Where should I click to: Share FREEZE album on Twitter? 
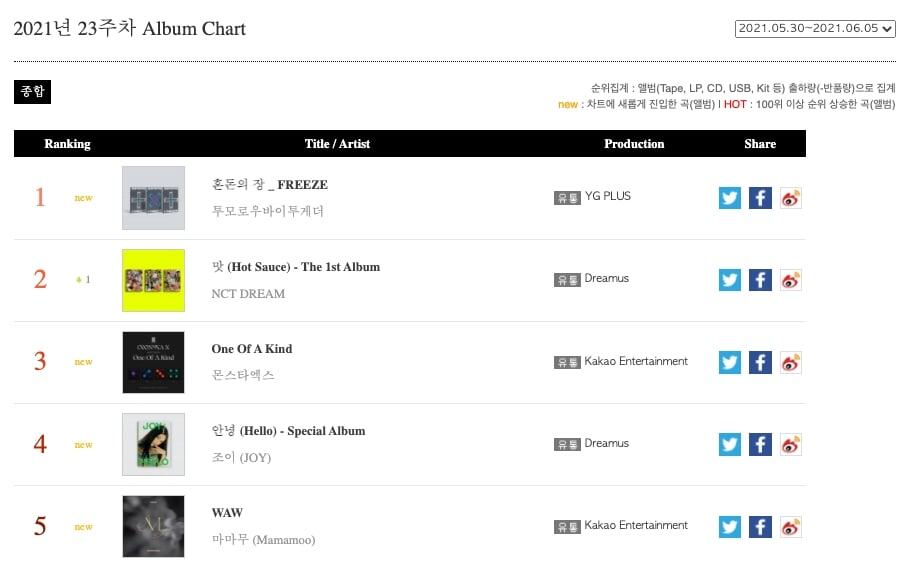(x=730, y=198)
